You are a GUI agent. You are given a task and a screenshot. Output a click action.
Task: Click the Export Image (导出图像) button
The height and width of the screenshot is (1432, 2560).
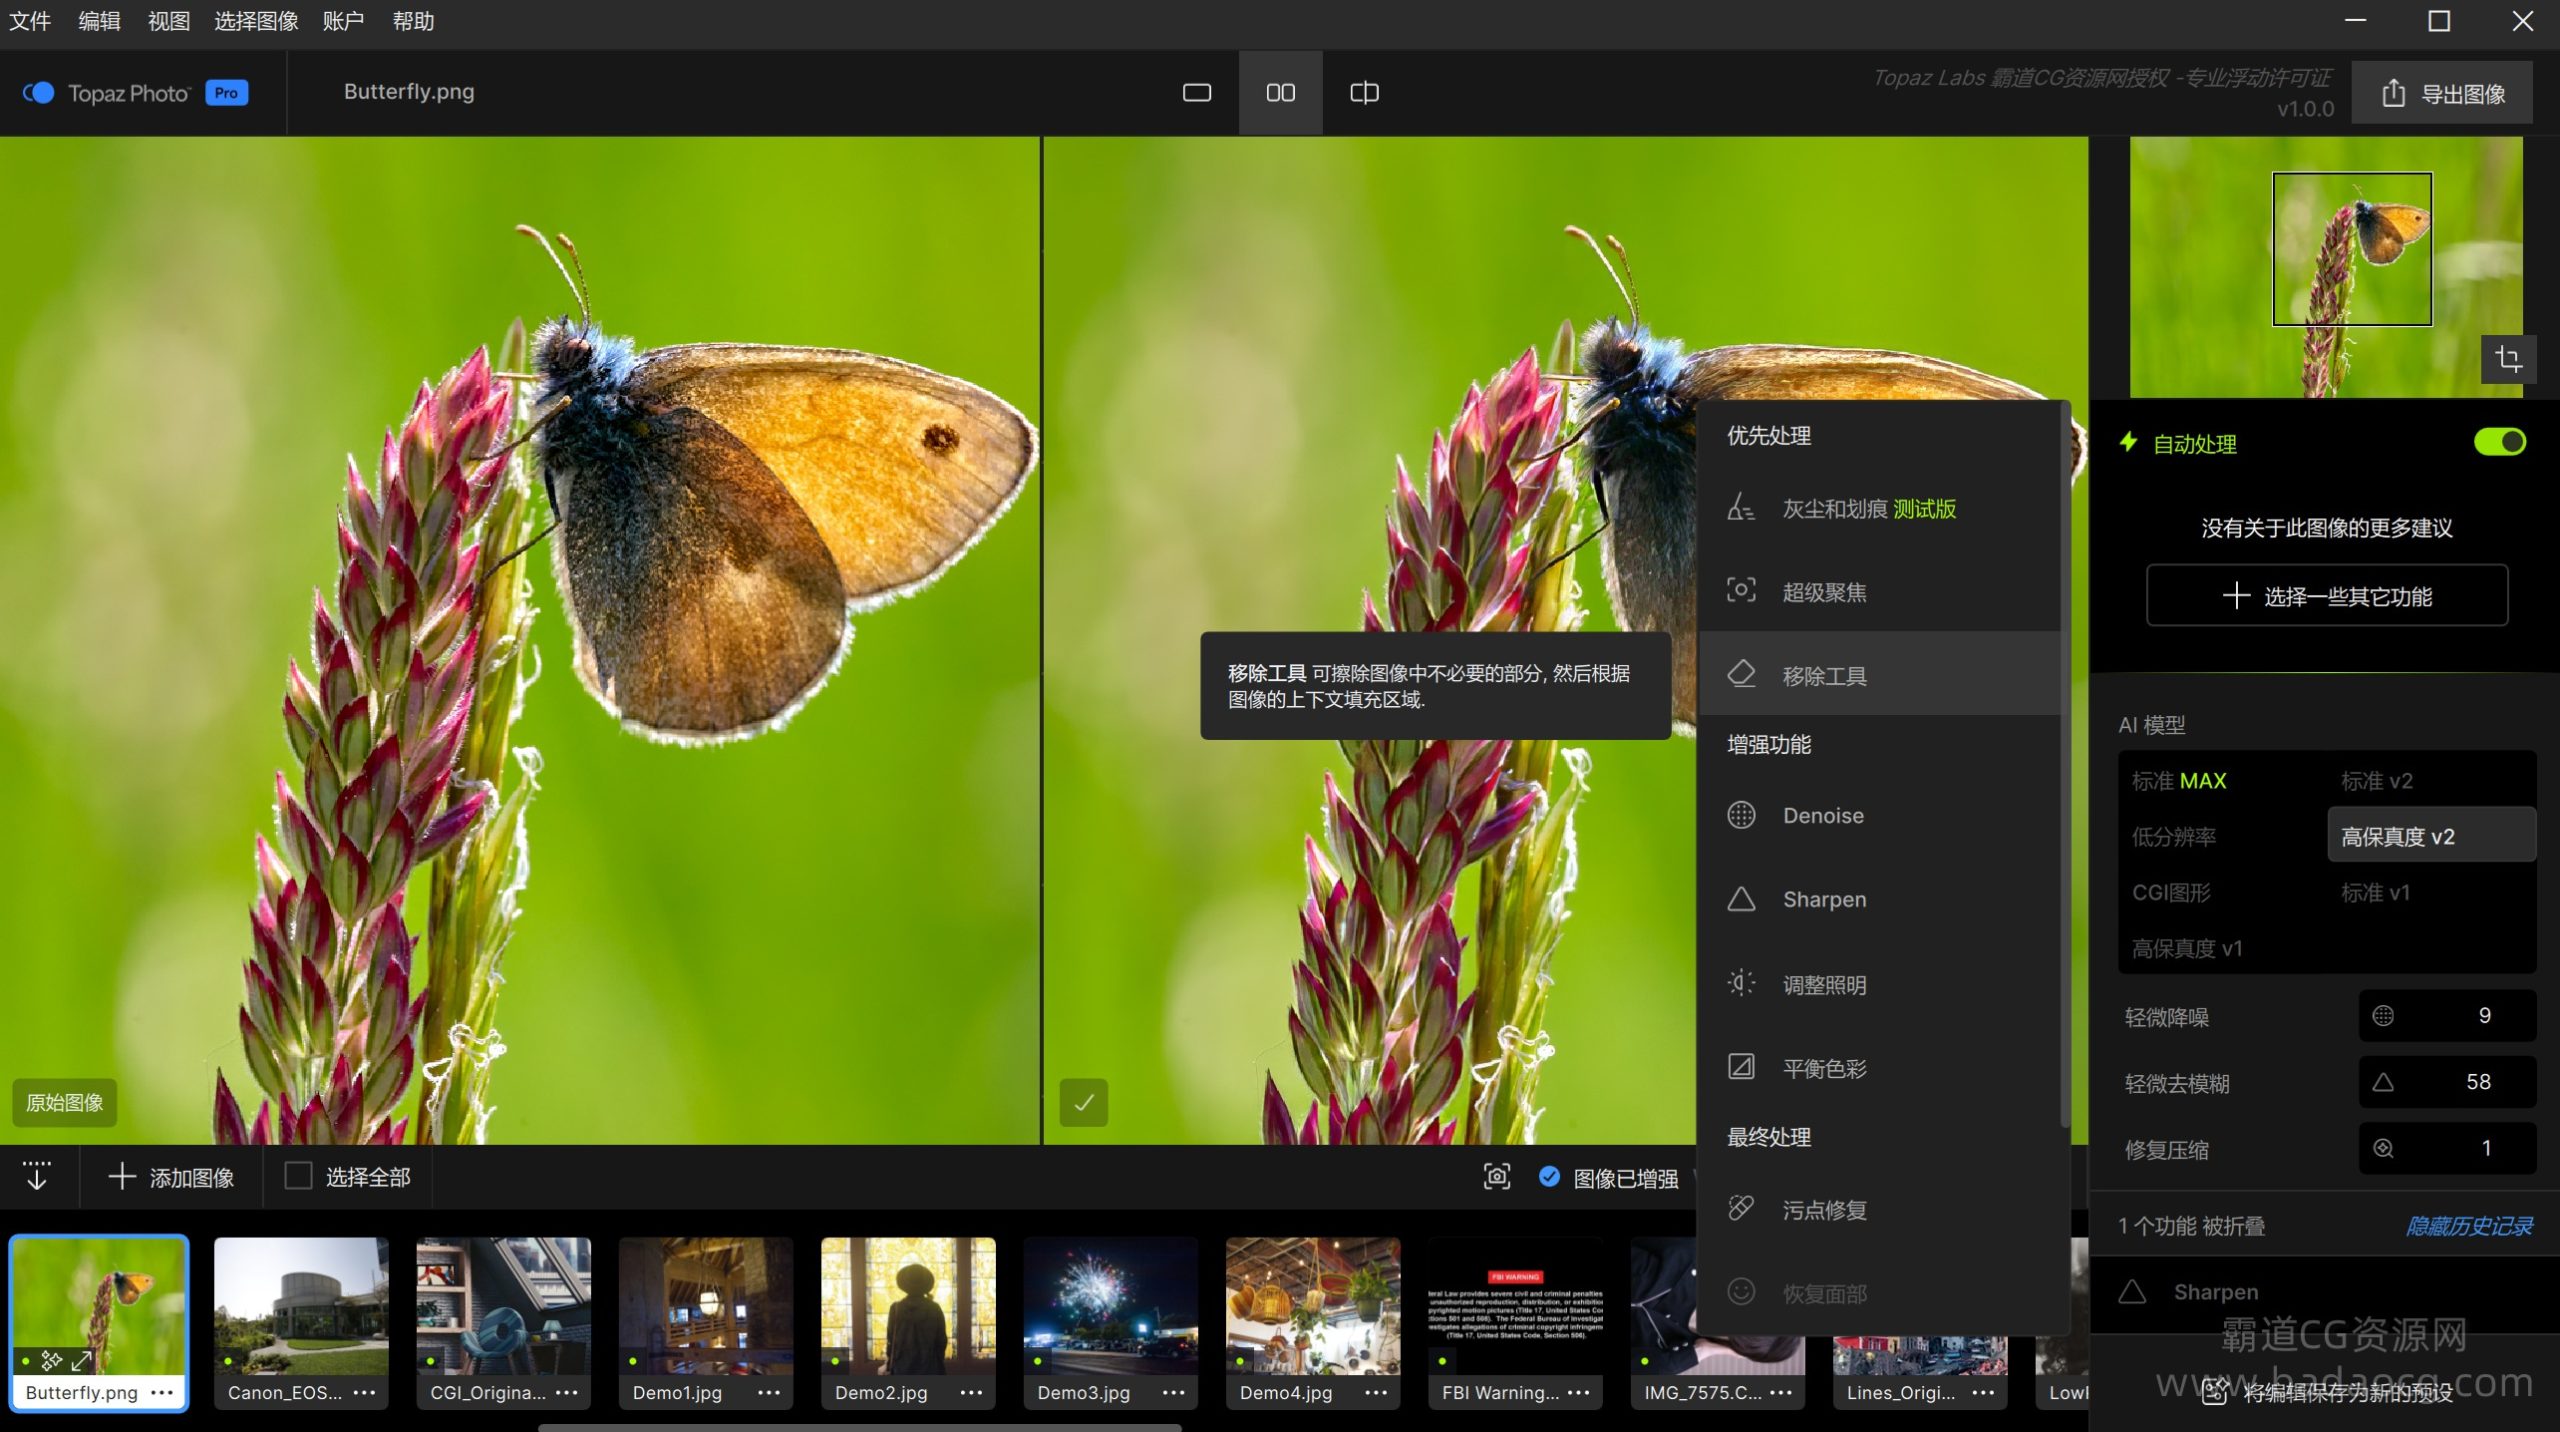(x=2441, y=94)
